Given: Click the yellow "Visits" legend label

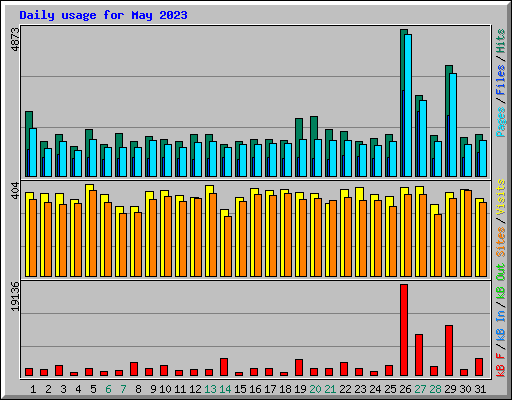Looking at the screenshot, I should 501,198.
